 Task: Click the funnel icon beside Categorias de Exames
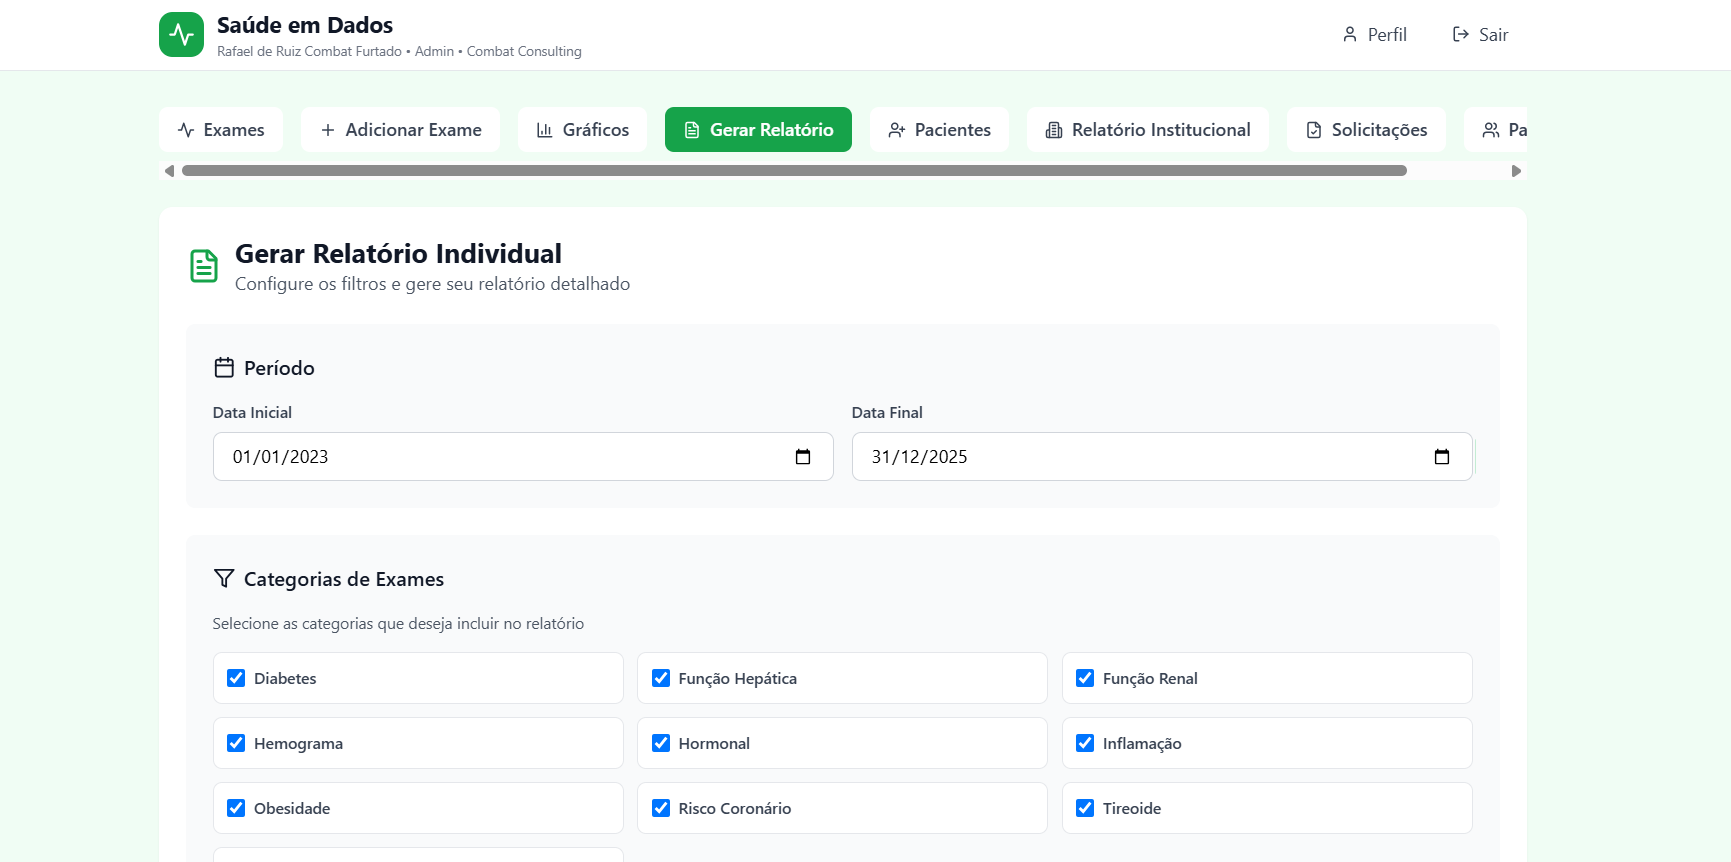[x=224, y=579]
